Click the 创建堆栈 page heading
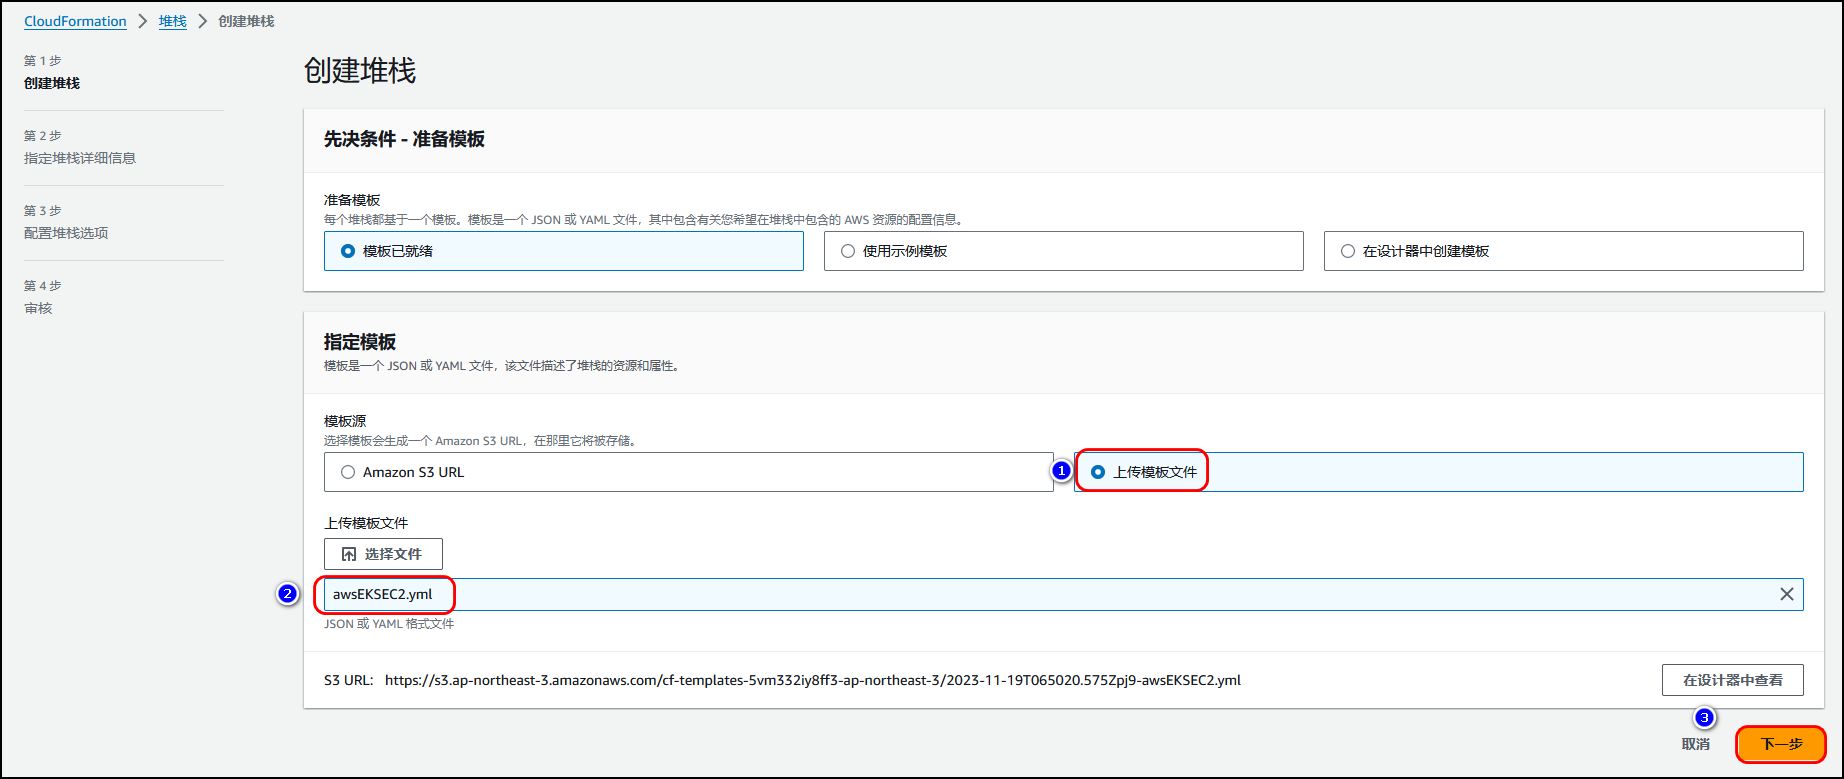 [x=360, y=71]
